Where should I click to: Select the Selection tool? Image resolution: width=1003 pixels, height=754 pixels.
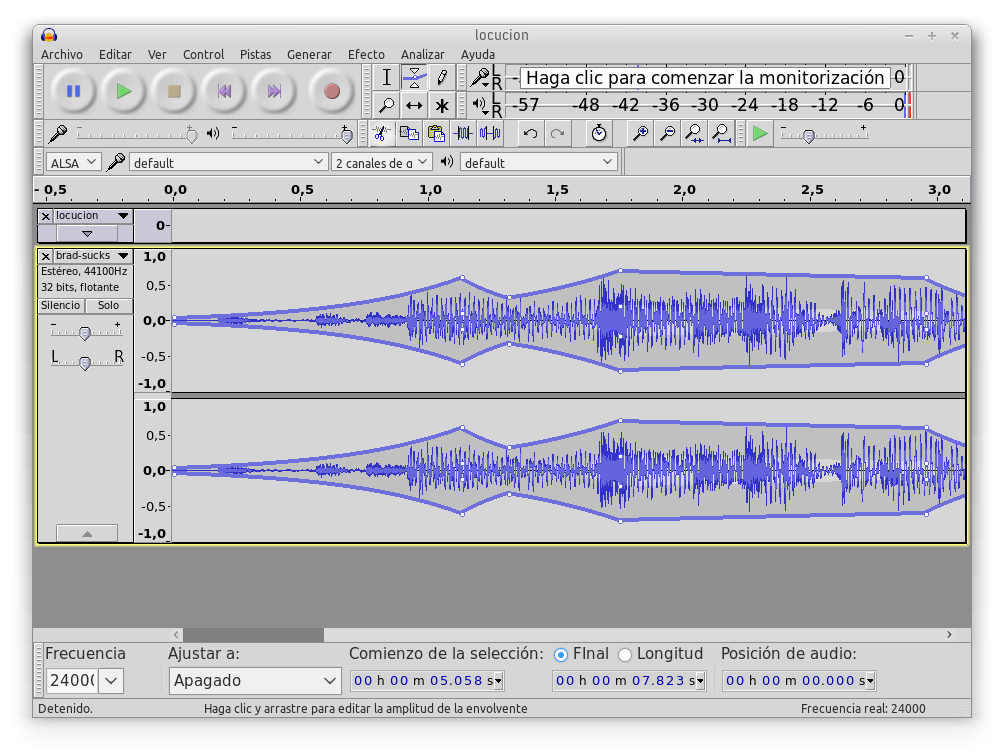pyautogui.click(x=387, y=77)
